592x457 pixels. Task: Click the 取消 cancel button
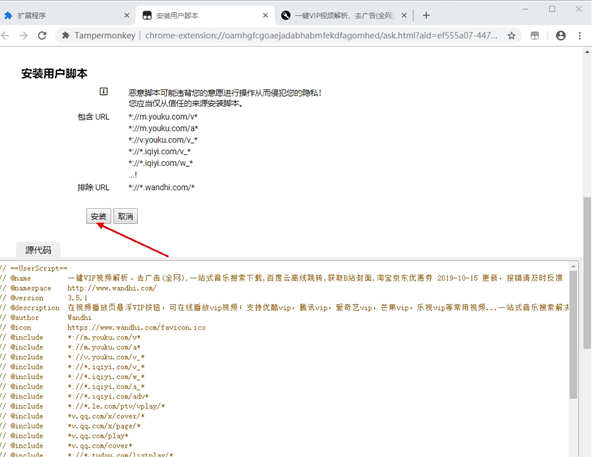point(126,216)
